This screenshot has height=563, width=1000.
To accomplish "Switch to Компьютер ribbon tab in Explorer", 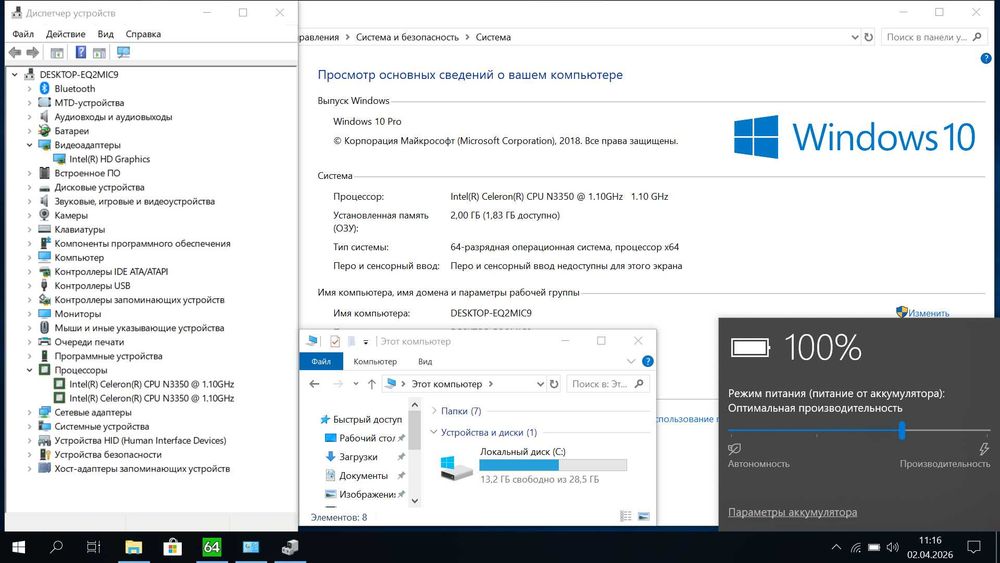I will pos(375,362).
